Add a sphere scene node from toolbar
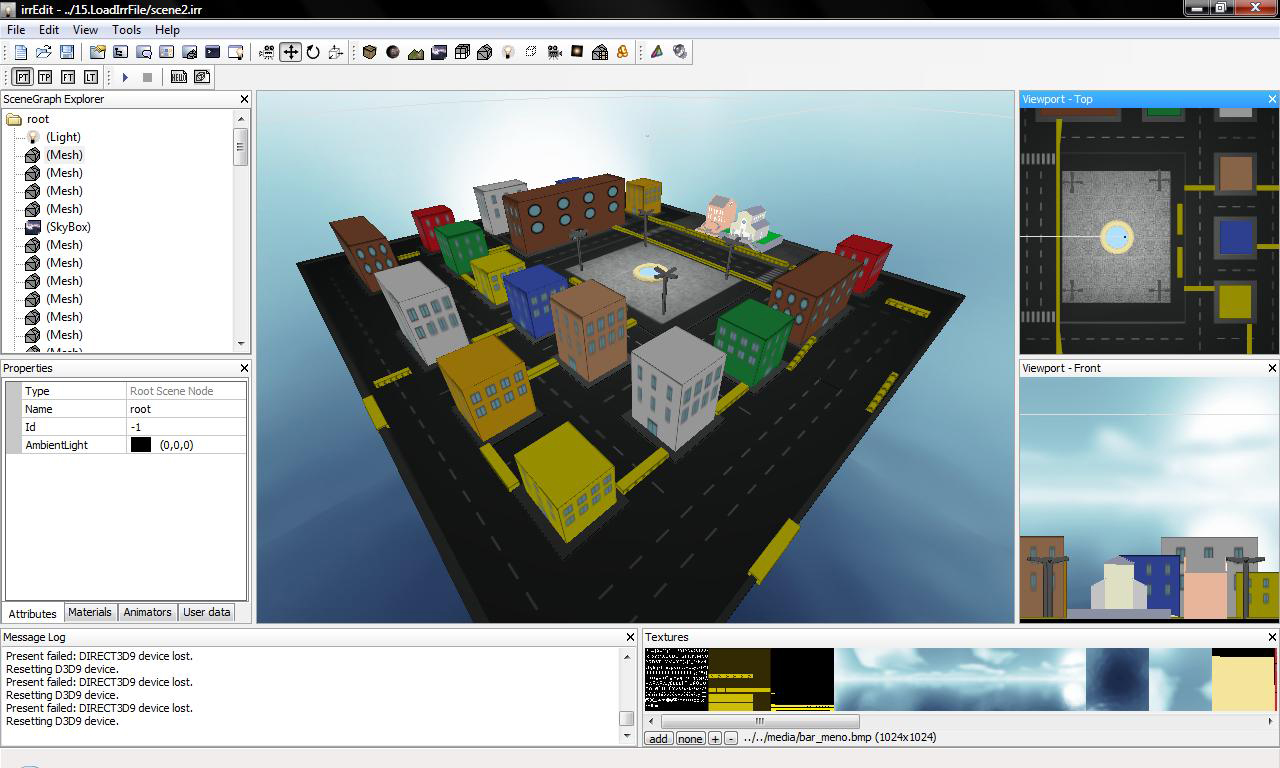The height and width of the screenshot is (768, 1280). pyautogui.click(x=393, y=52)
